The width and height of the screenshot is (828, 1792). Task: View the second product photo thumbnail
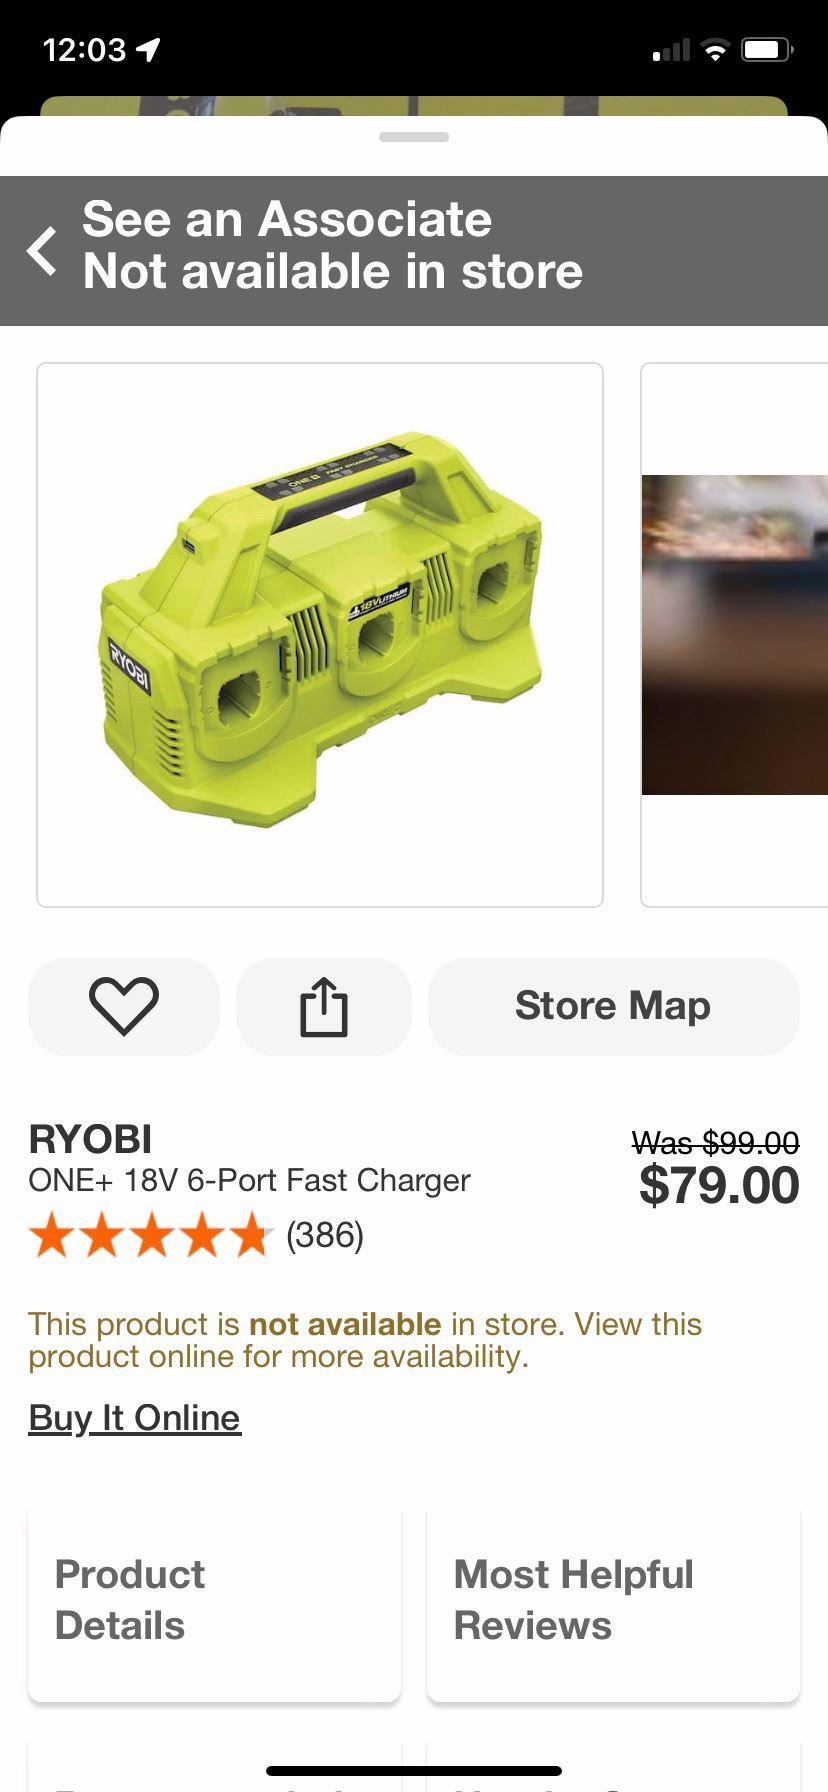tap(734, 635)
